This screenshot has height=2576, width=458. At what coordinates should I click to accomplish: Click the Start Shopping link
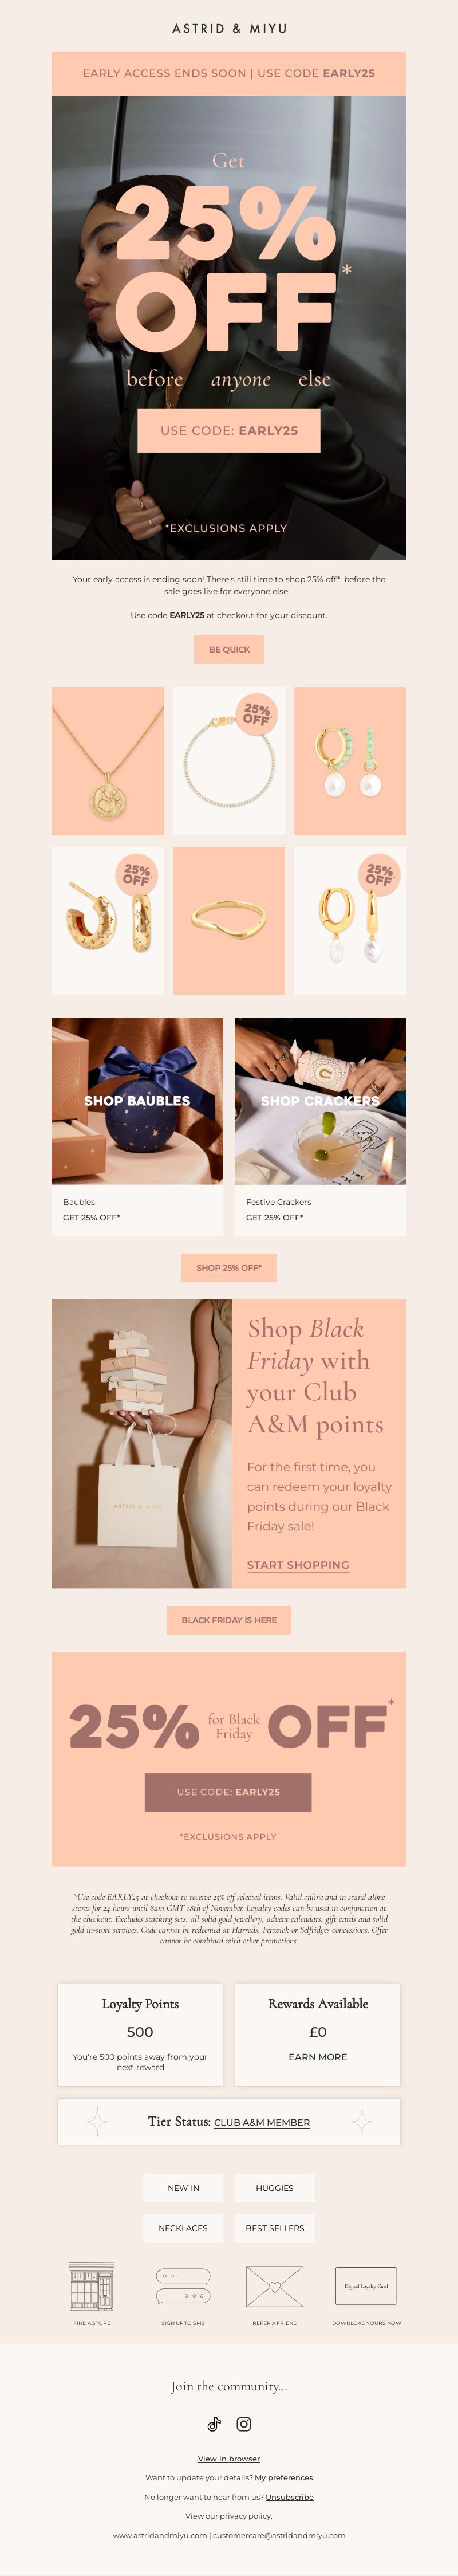tap(298, 1565)
